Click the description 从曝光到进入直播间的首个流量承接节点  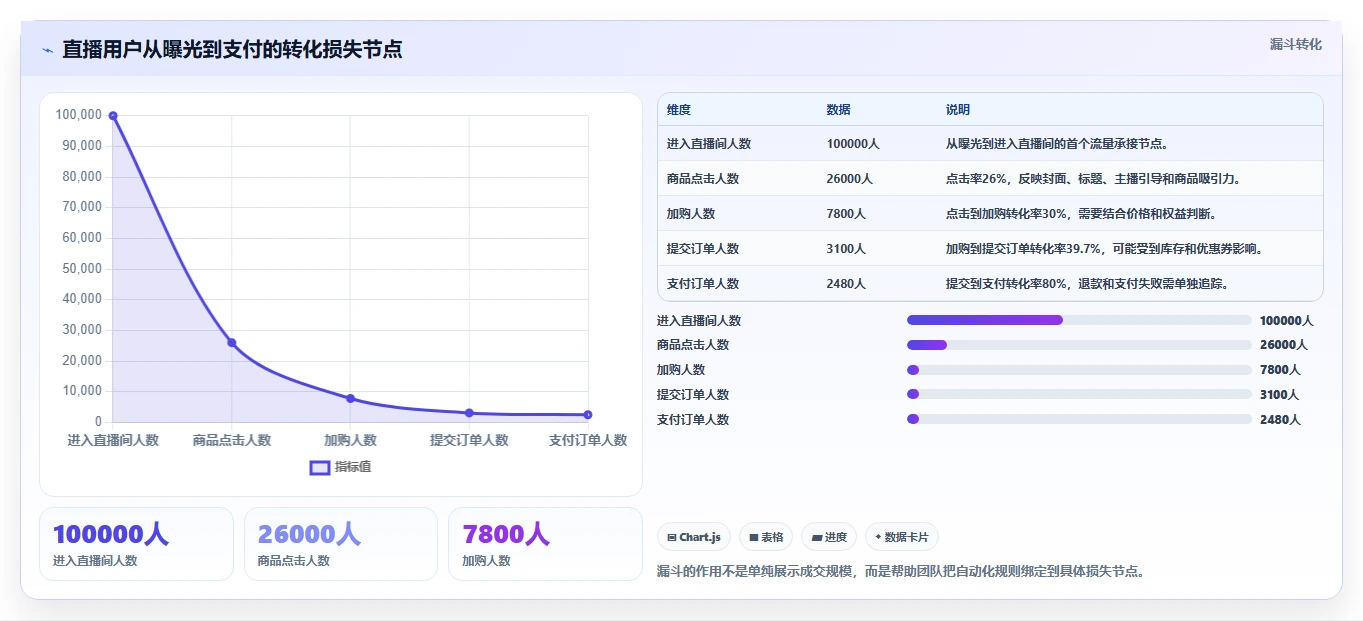coord(1058,144)
